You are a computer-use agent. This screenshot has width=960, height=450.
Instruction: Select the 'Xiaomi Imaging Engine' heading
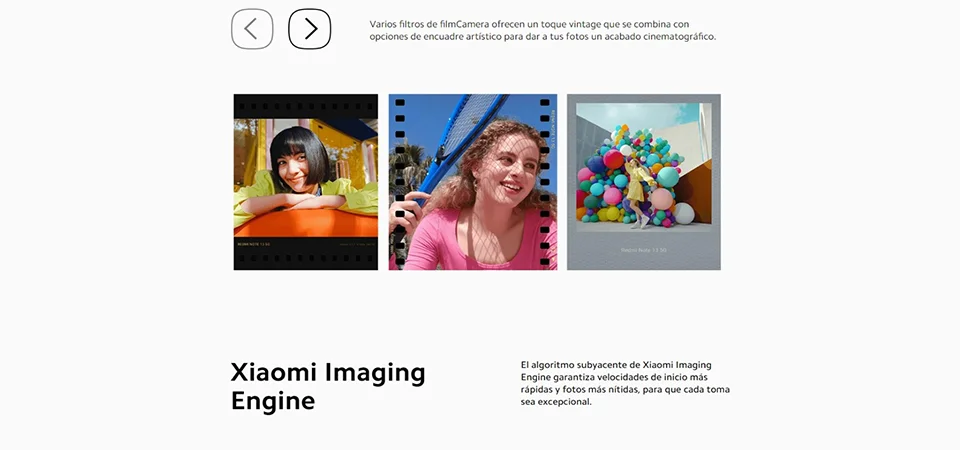[328, 386]
